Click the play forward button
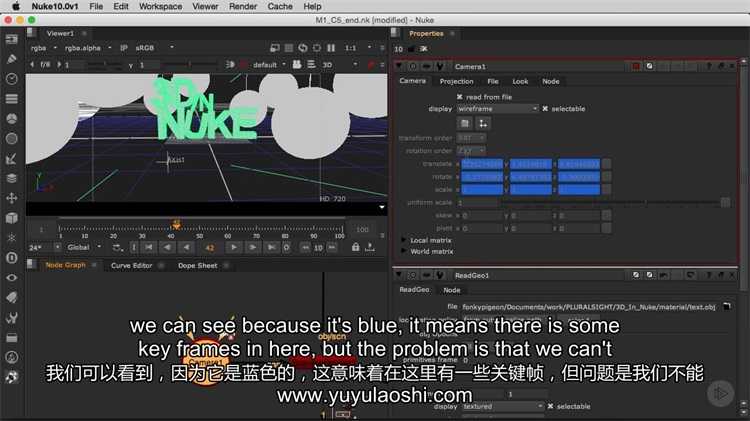 tap(233, 247)
